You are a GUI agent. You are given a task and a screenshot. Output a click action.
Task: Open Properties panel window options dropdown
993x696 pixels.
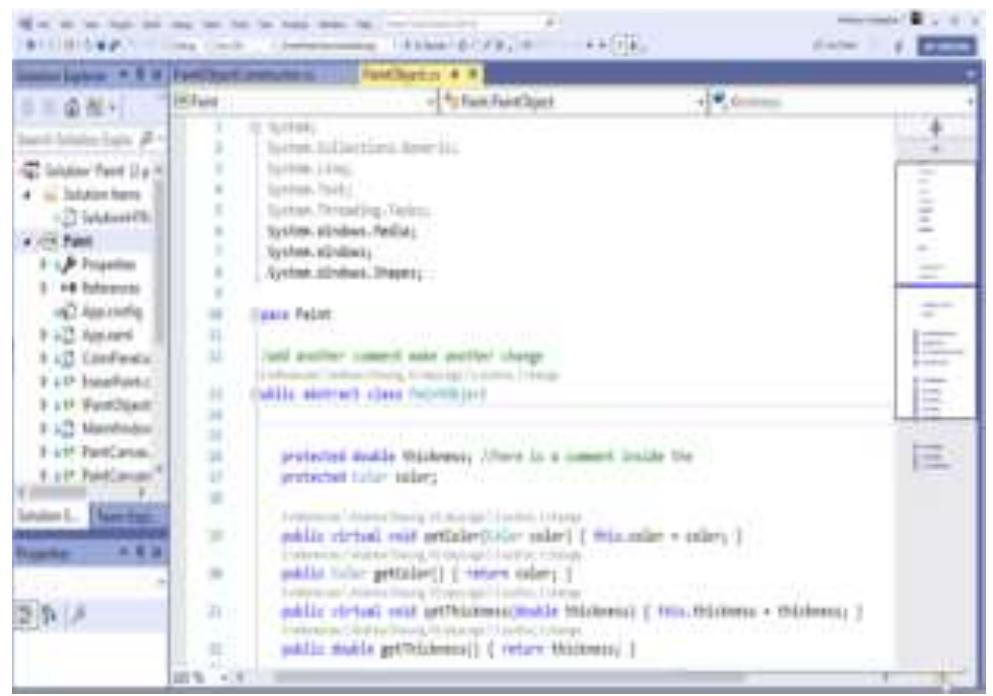(x=124, y=553)
